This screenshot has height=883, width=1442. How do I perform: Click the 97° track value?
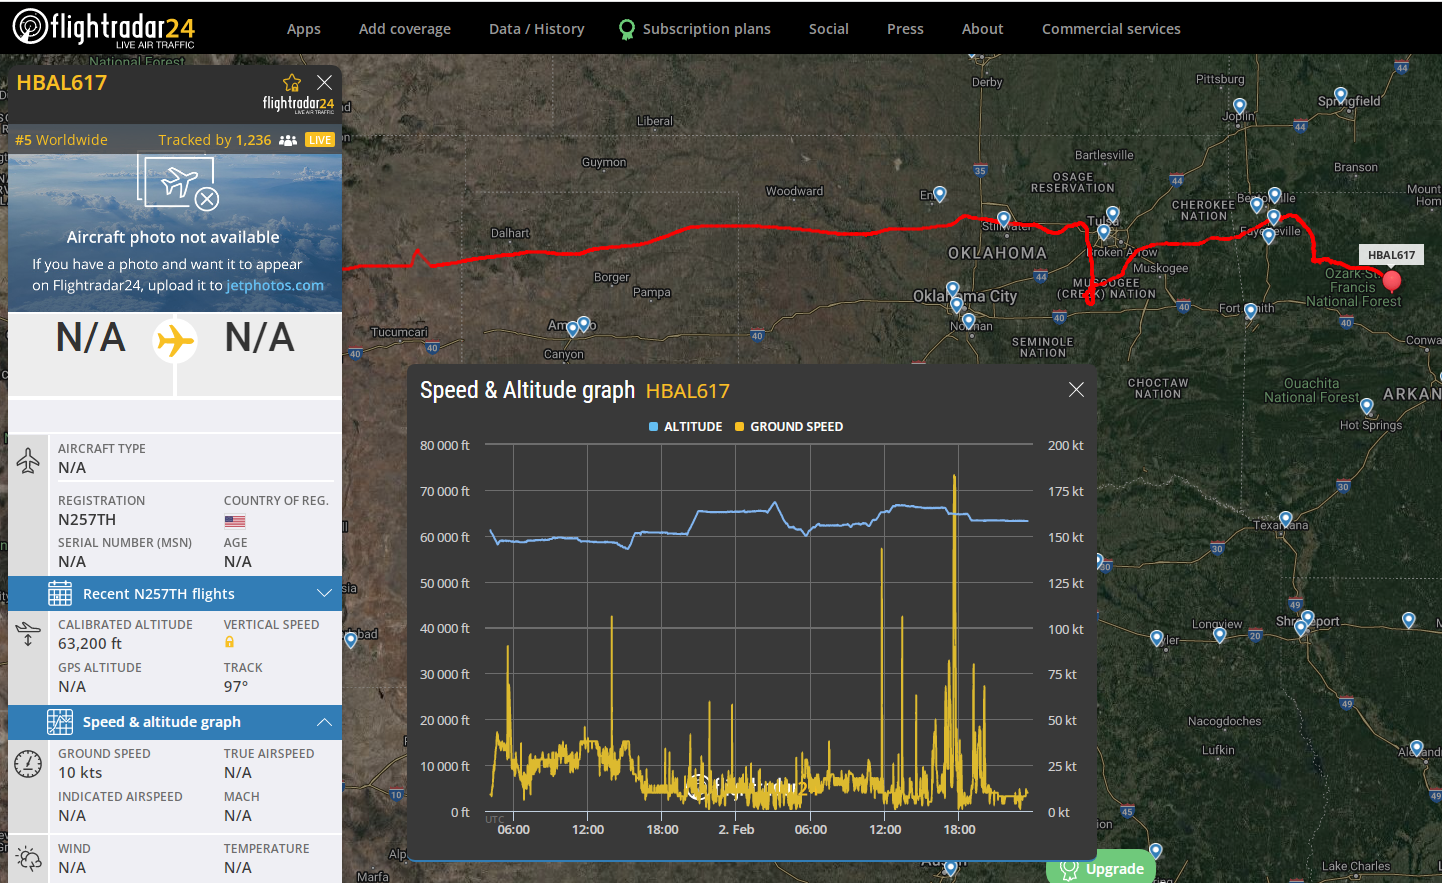[236, 687]
